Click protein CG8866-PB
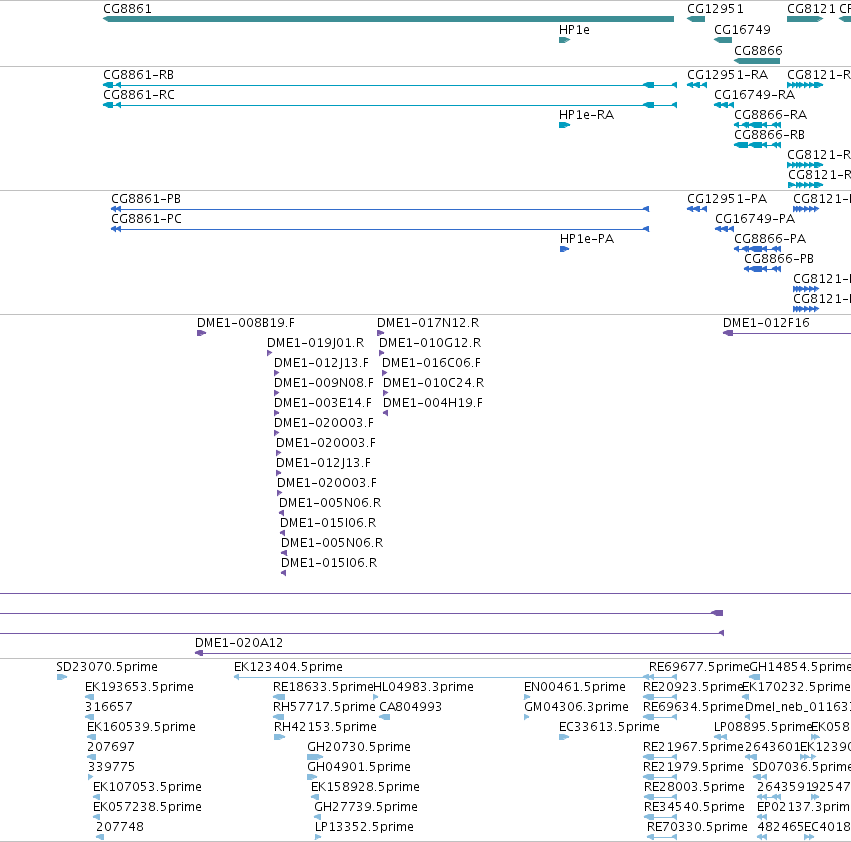 click(763, 269)
